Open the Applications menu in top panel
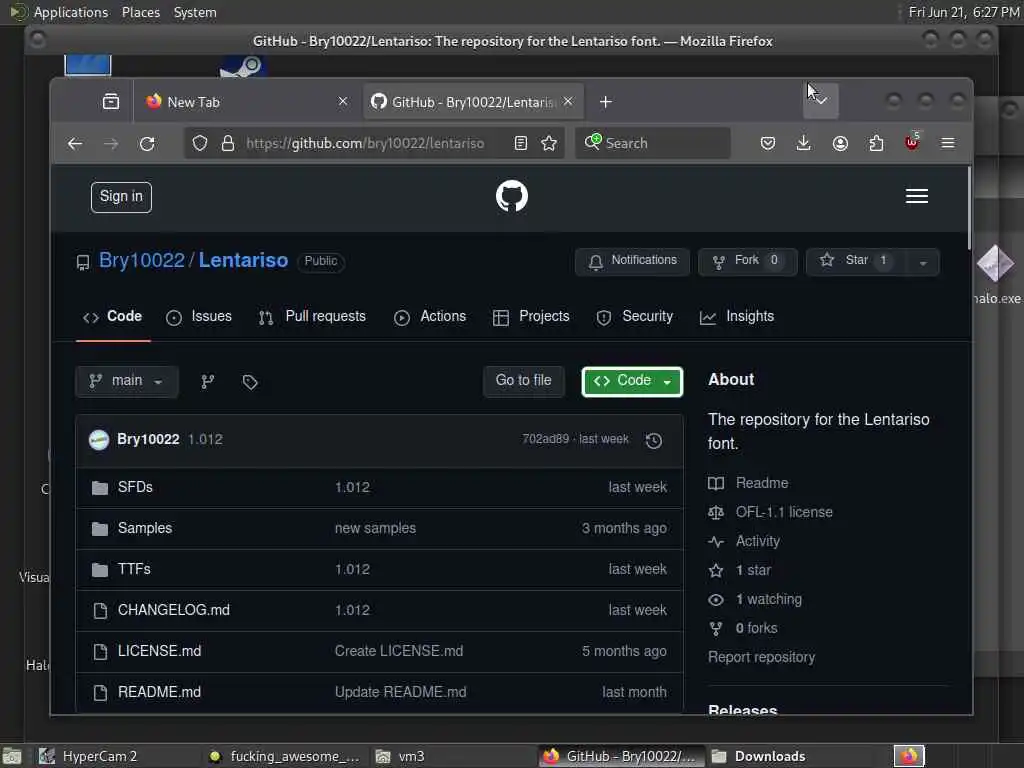This screenshot has height=768, width=1024. click(x=71, y=12)
